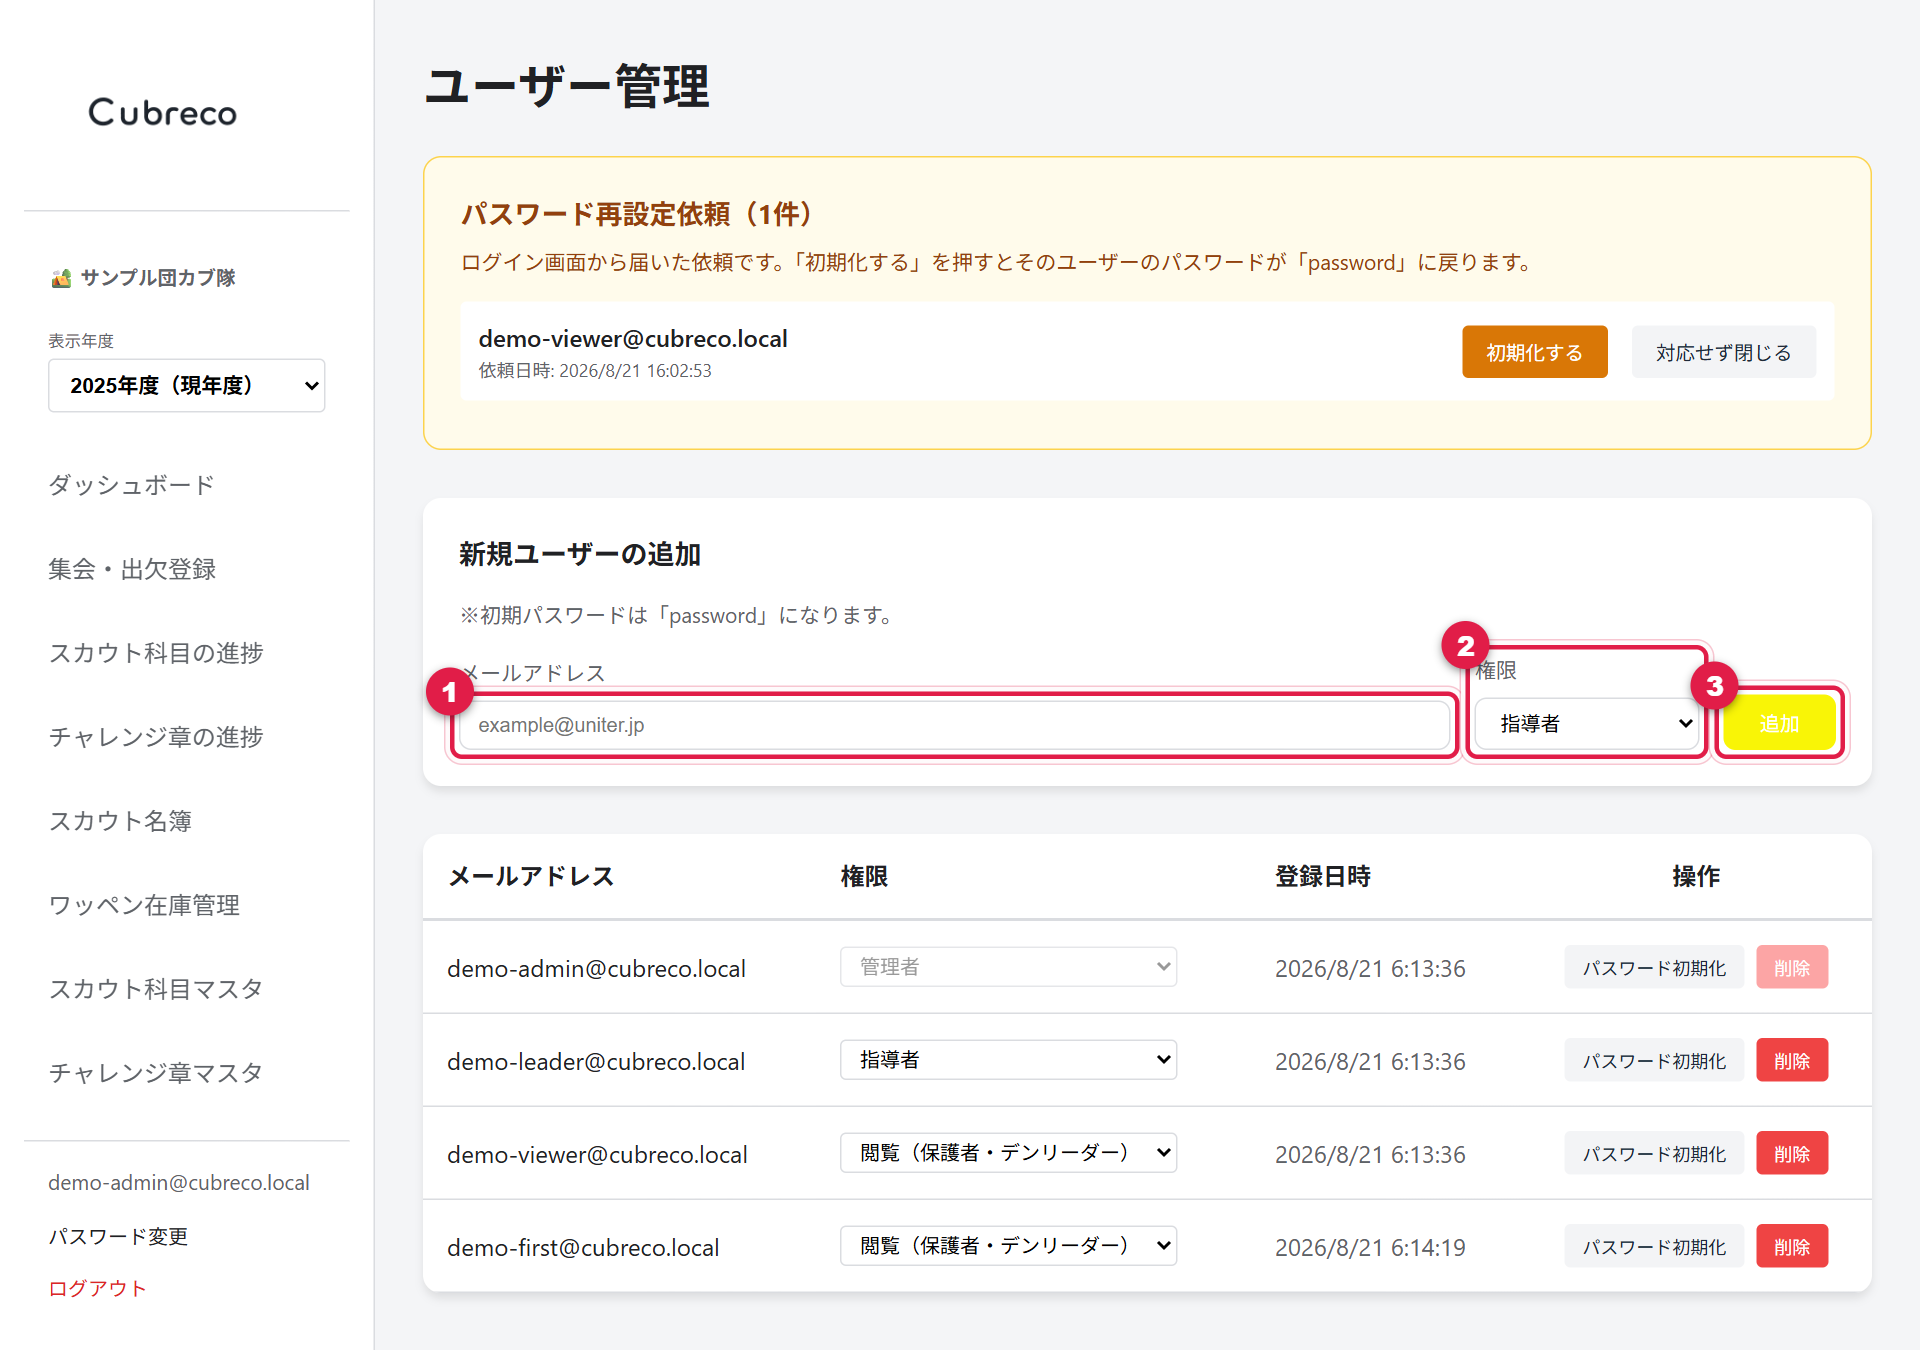
Task: Click demo-viewer@cubreco.local in the table
Action: (597, 1155)
